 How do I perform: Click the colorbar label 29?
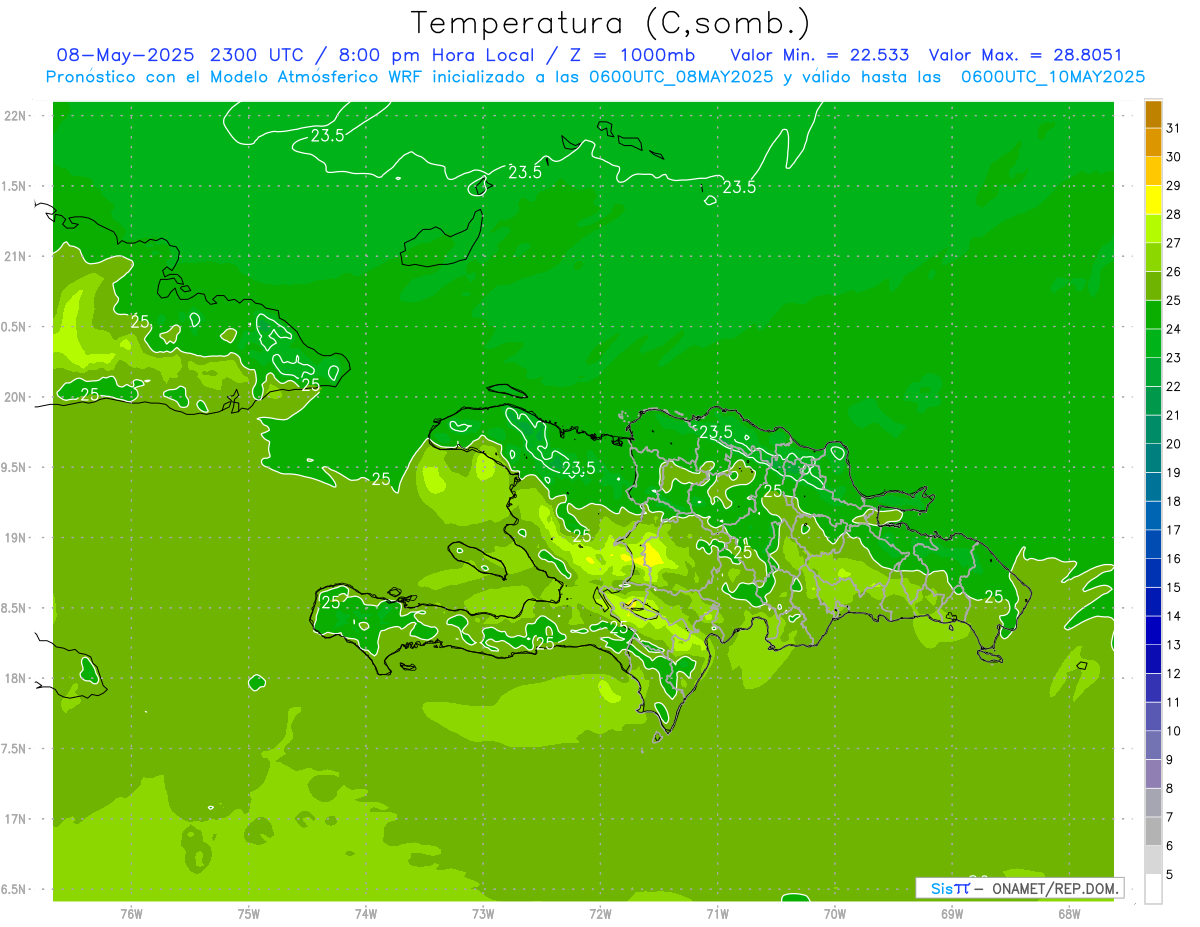pyautogui.click(x=1173, y=186)
